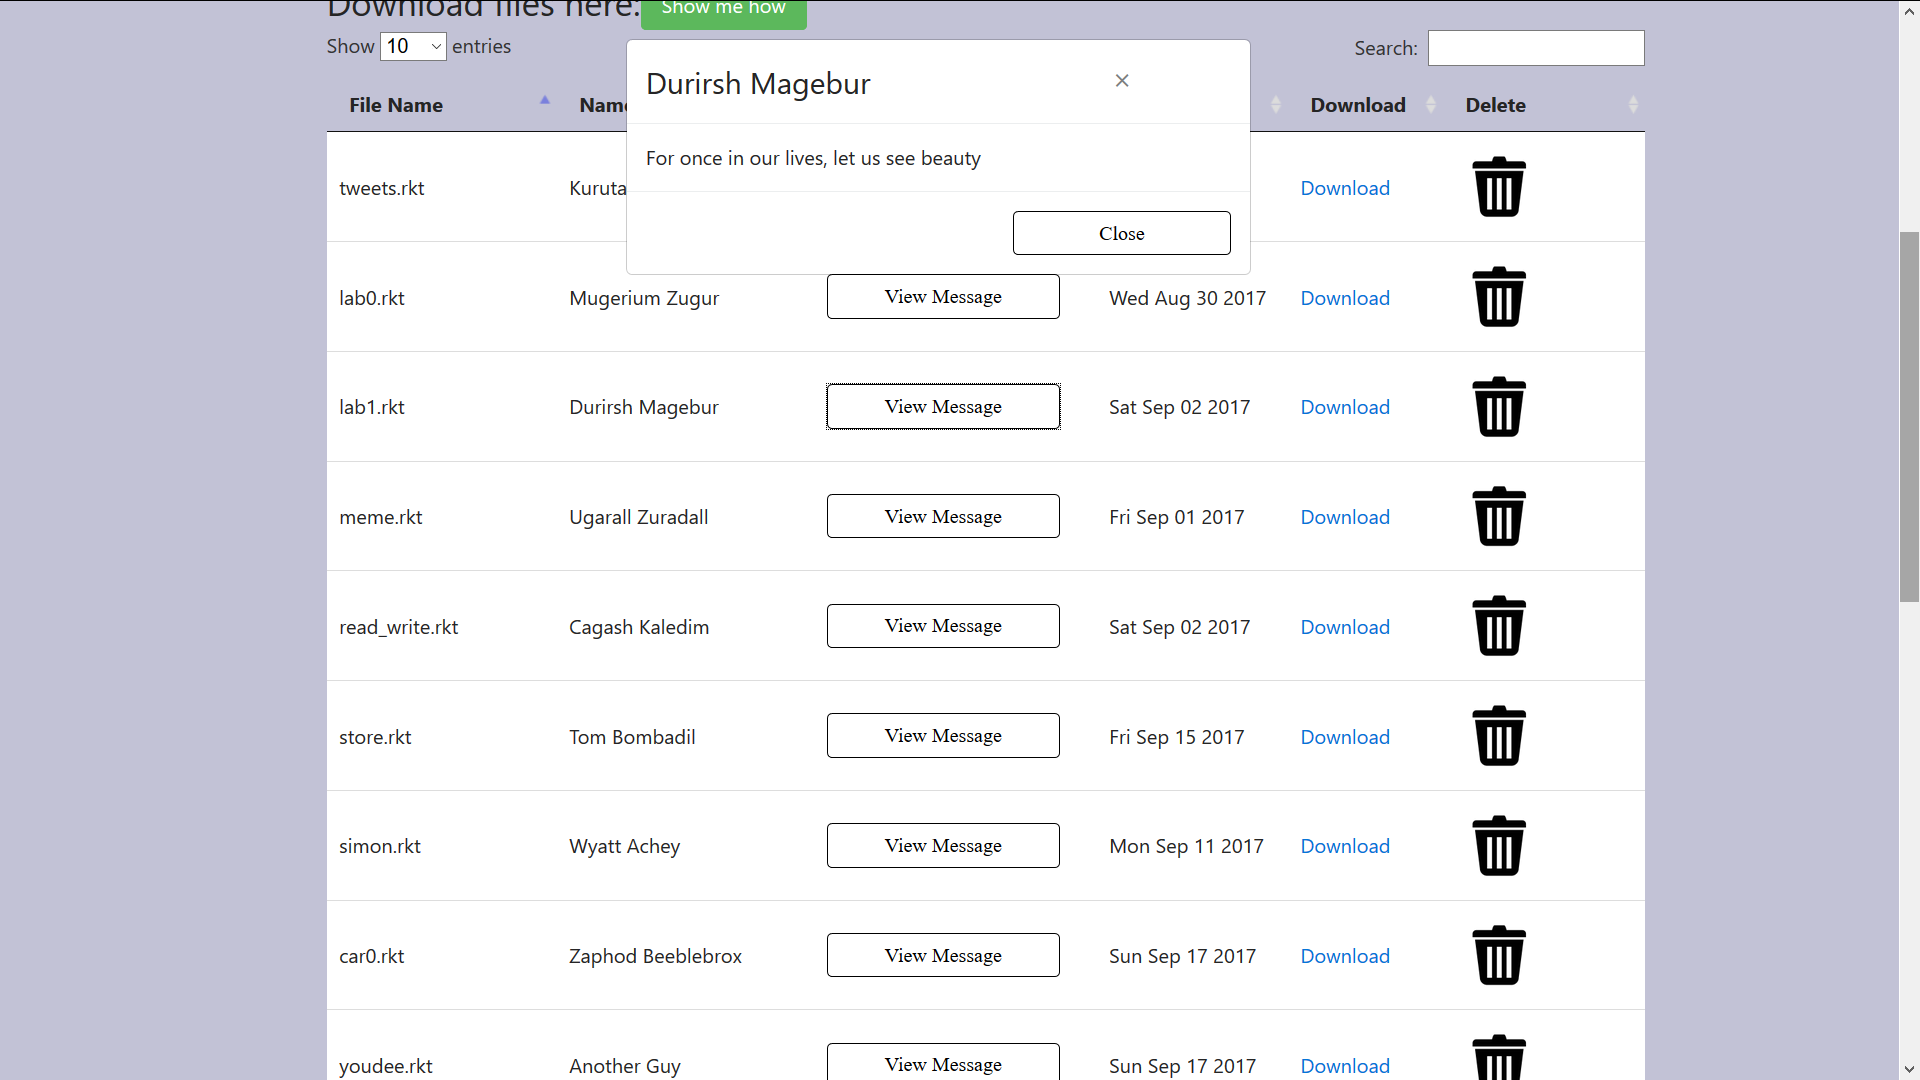The width and height of the screenshot is (1920, 1080).
Task: Delete car0.rkt using trash icon
Action: pos(1498,956)
